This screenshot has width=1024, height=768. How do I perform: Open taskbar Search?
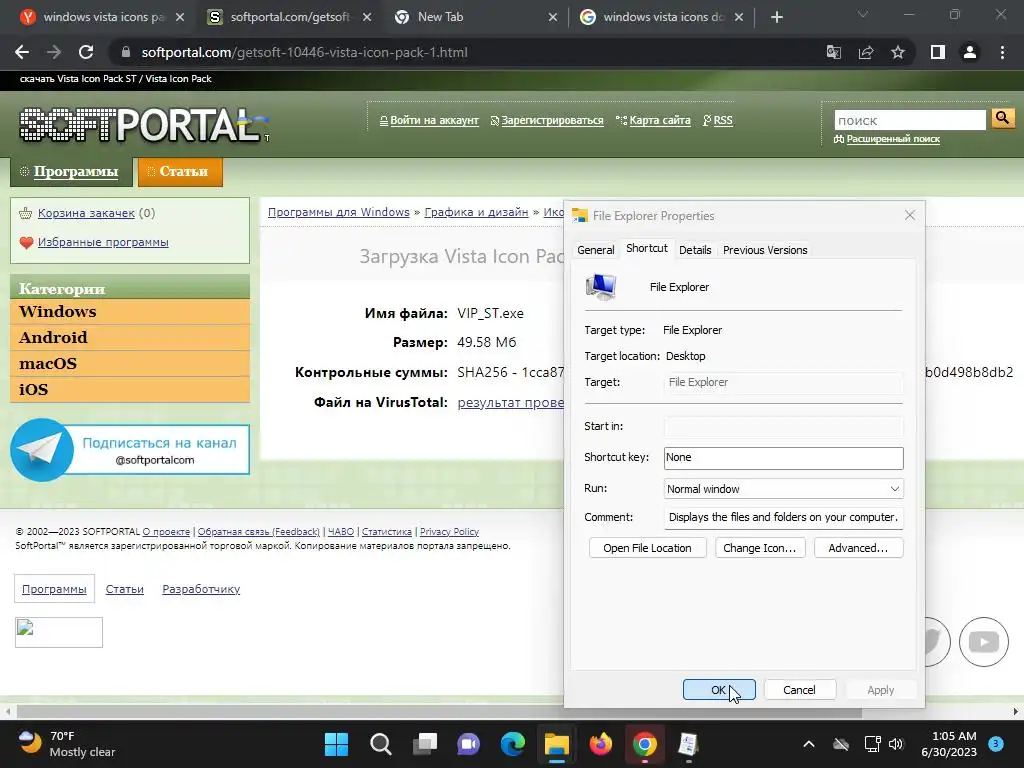click(380, 744)
